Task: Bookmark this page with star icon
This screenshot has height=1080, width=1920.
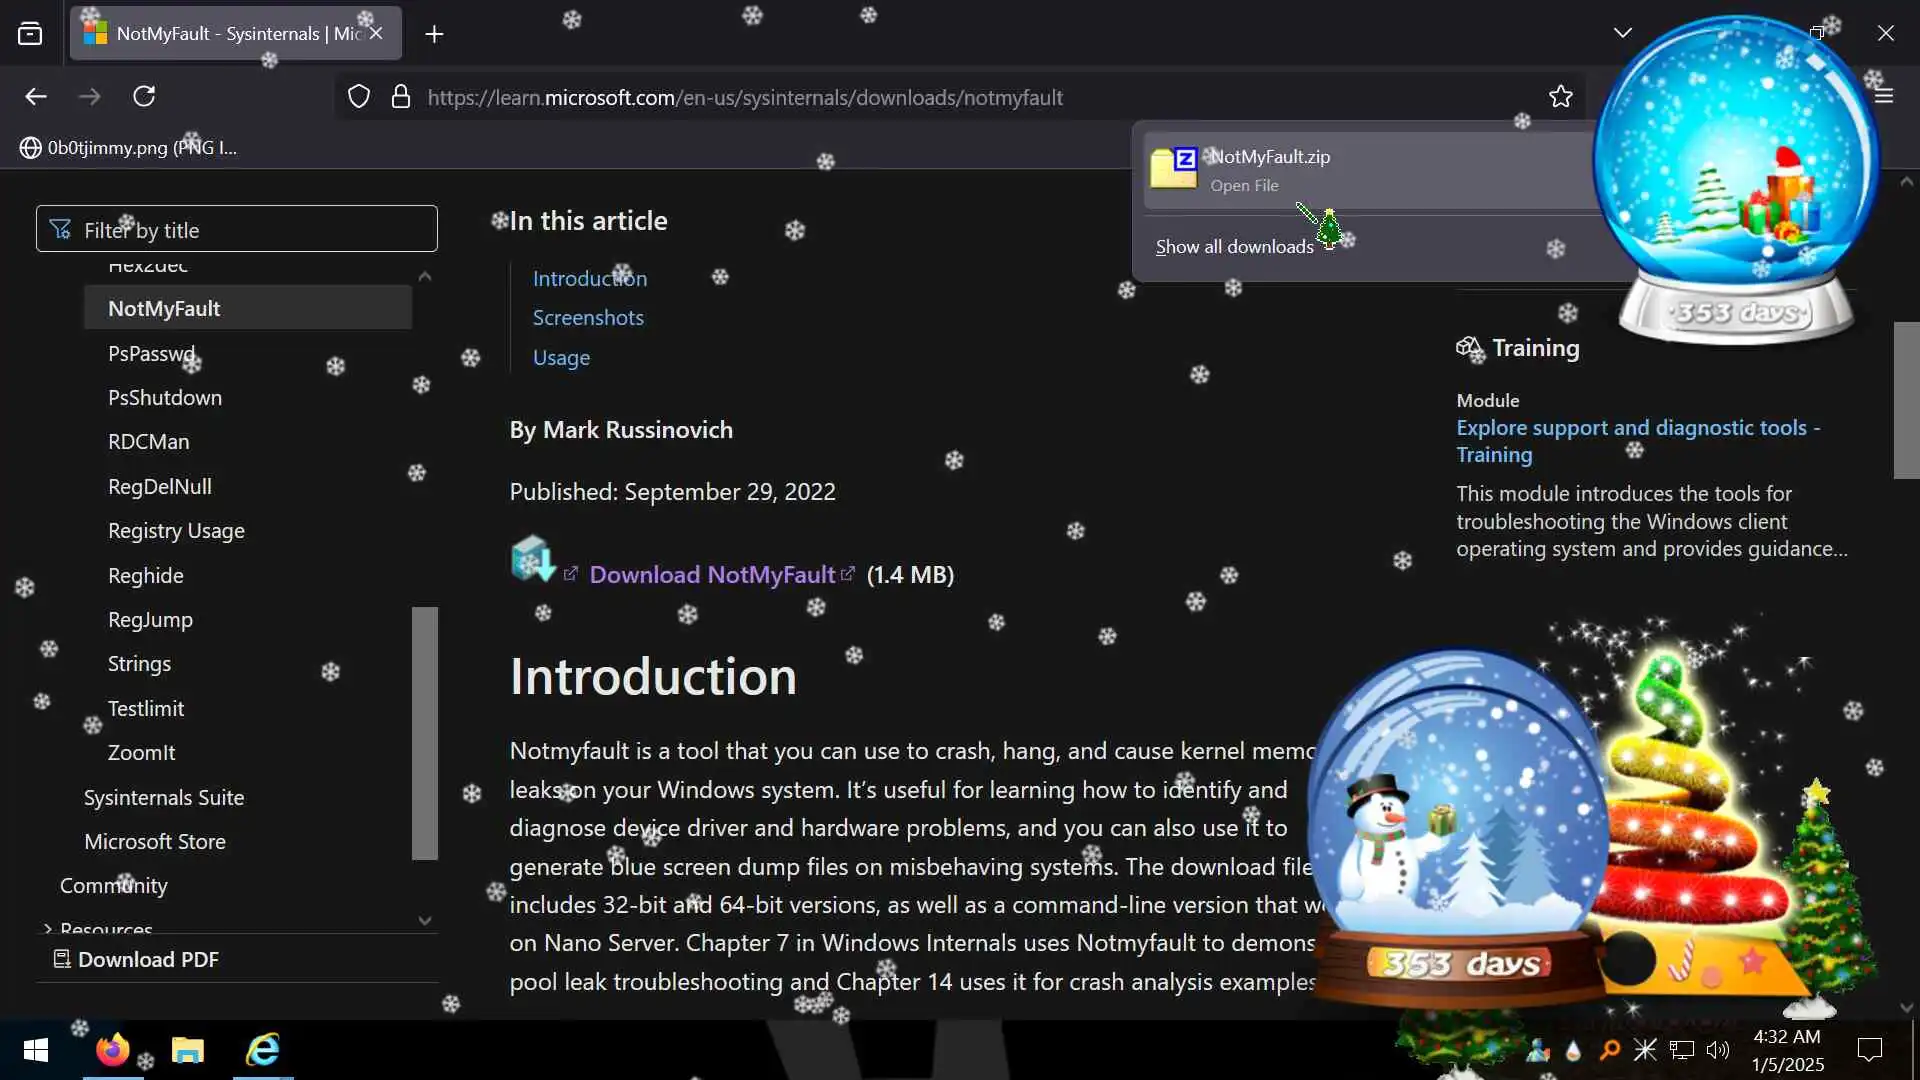Action: click(1560, 96)
